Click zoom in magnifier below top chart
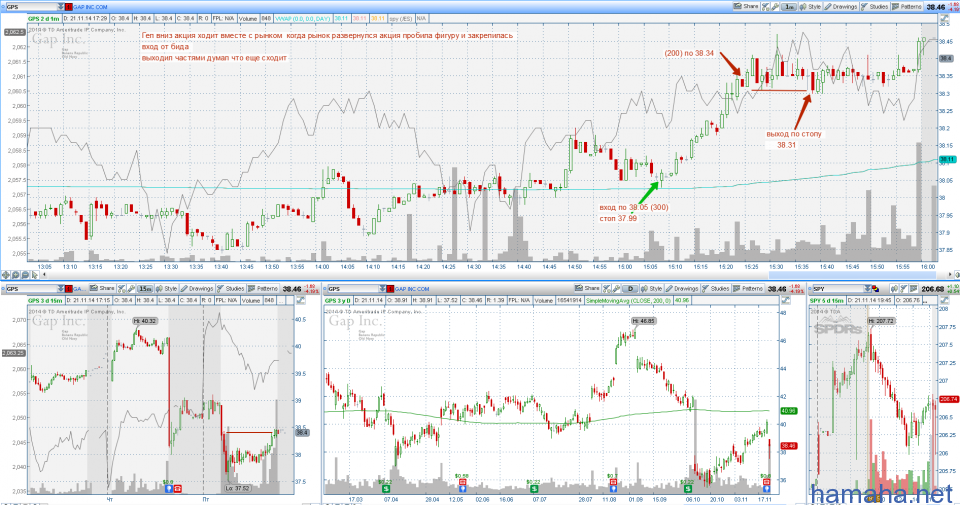The image size is (960, 505). tap(15, 275)
